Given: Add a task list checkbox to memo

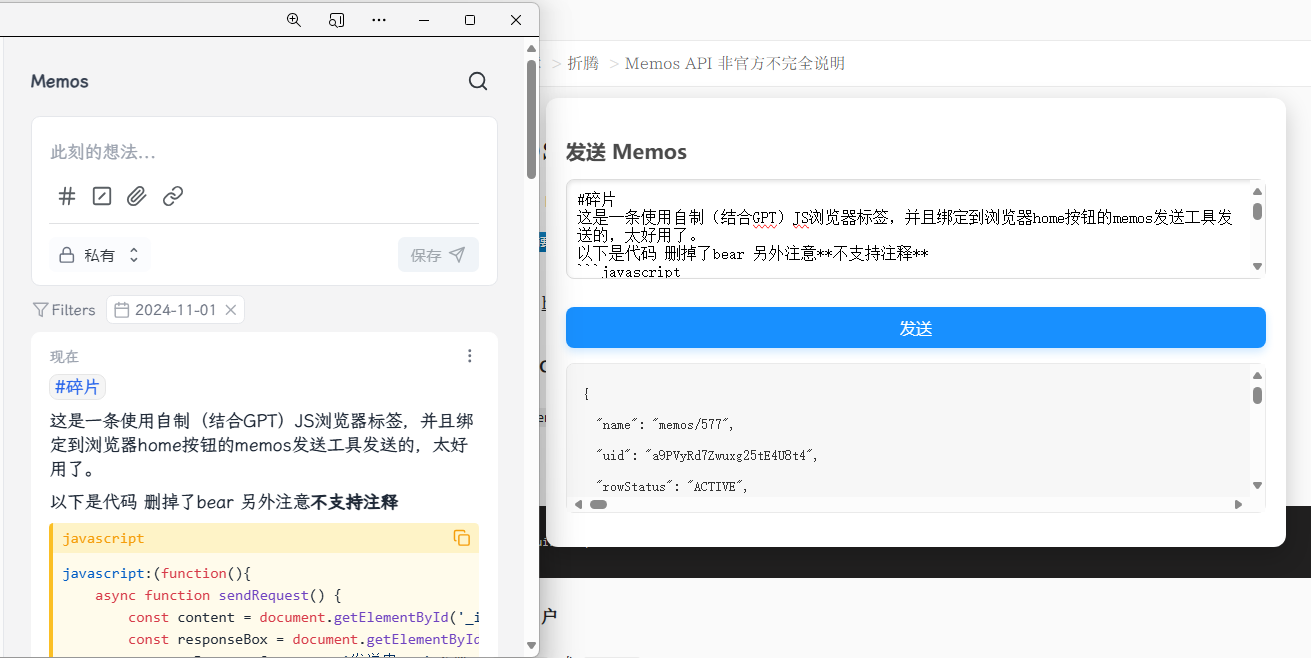Looking at the screenshot, I should coord(102,196).
